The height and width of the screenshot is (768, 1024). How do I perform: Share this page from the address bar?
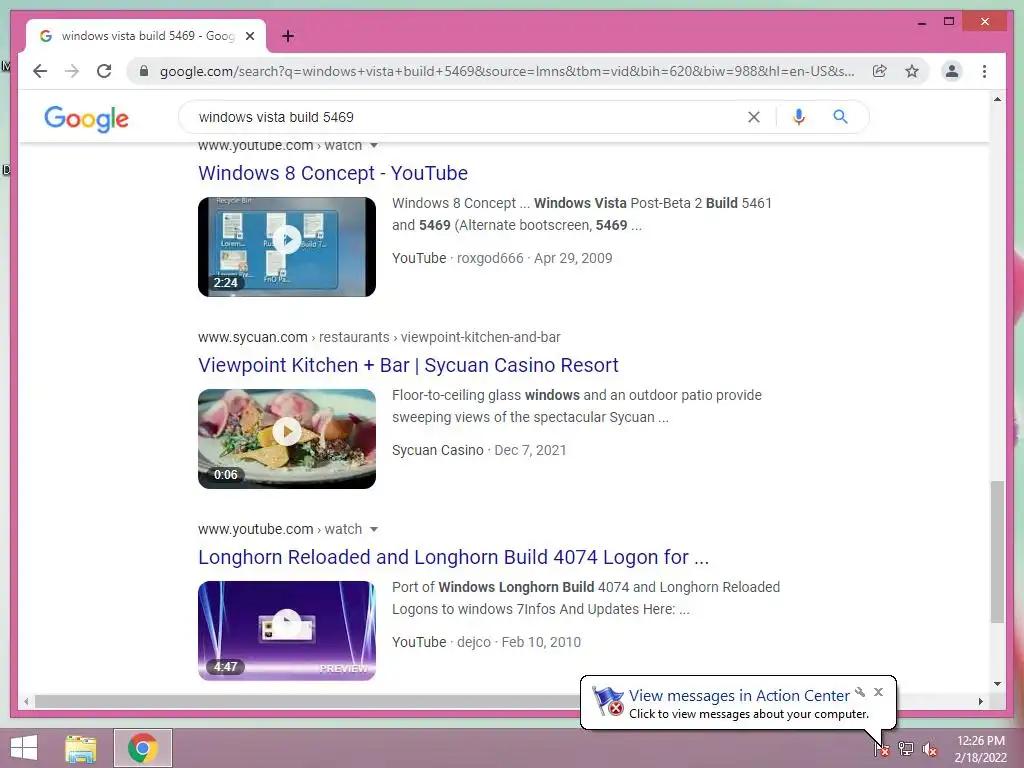[x=880, y=71]
